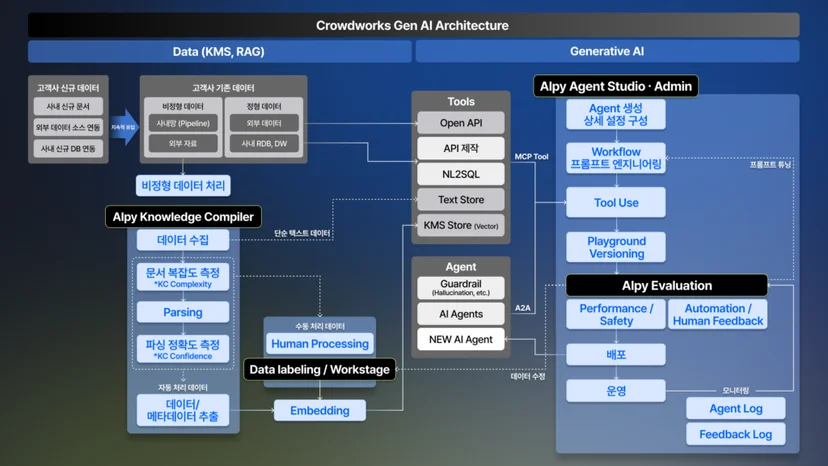This screenshot has width=828, height=466.
Task: Click the 프롬프트 튜닝 label
Action: [770, 164]
